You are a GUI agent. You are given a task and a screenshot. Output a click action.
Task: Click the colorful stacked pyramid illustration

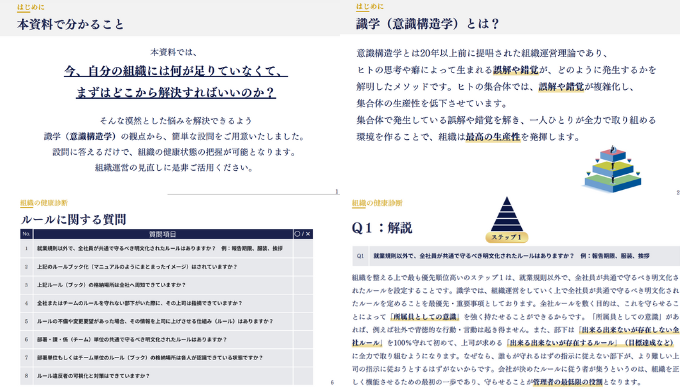point(612,170)
